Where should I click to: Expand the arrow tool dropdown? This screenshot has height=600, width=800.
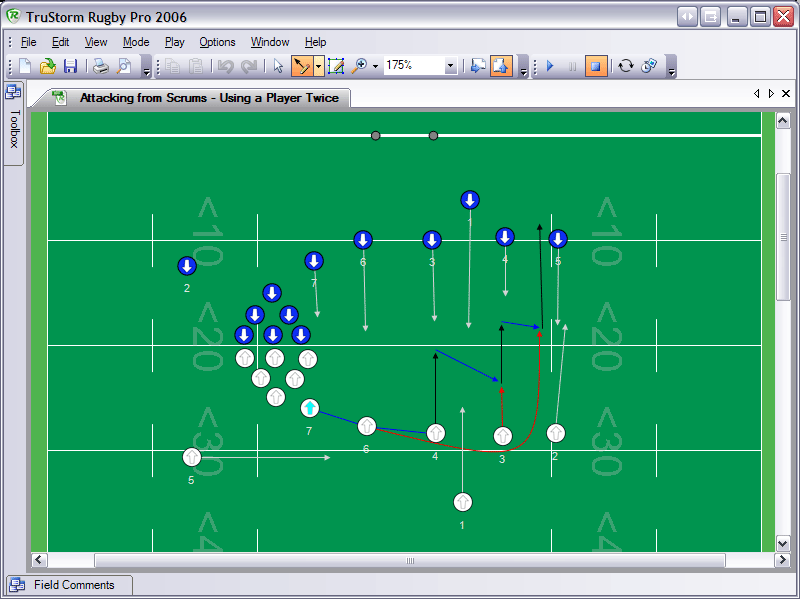[x=318, y=66]
